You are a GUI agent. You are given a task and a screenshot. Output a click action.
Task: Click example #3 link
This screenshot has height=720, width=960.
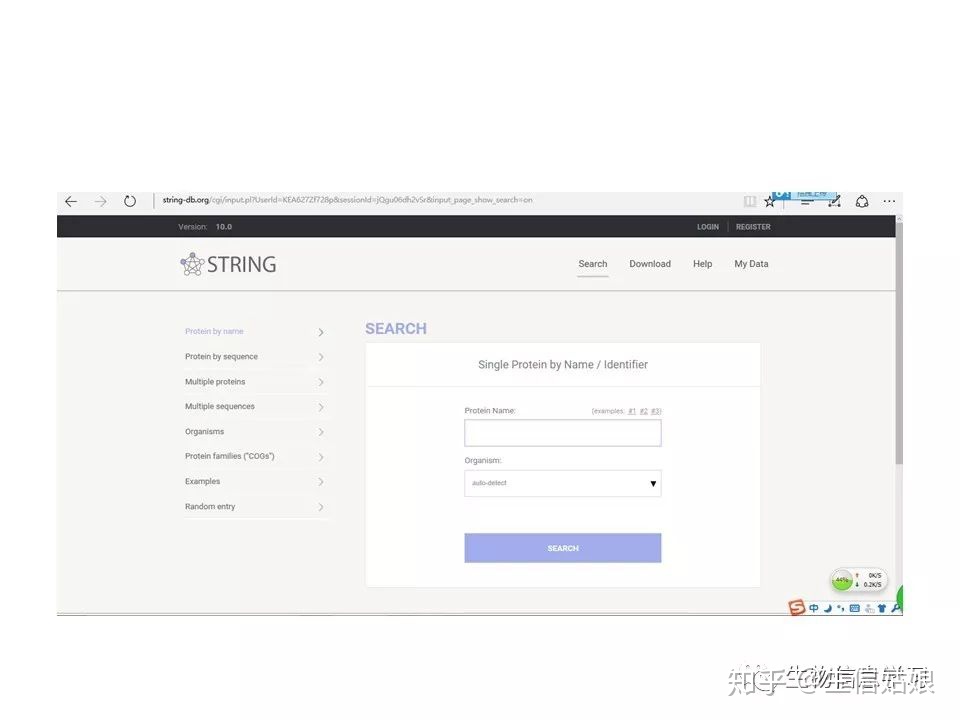(x=655, y=411)
